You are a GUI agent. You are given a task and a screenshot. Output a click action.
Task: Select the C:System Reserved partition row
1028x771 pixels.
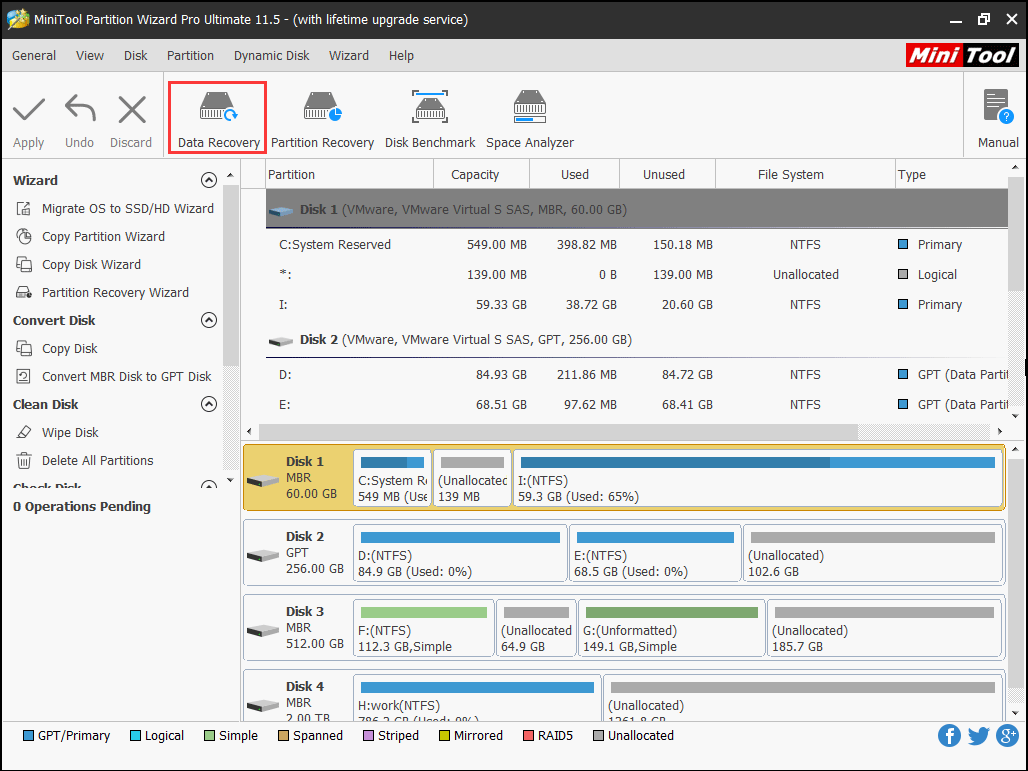(637, 245)
